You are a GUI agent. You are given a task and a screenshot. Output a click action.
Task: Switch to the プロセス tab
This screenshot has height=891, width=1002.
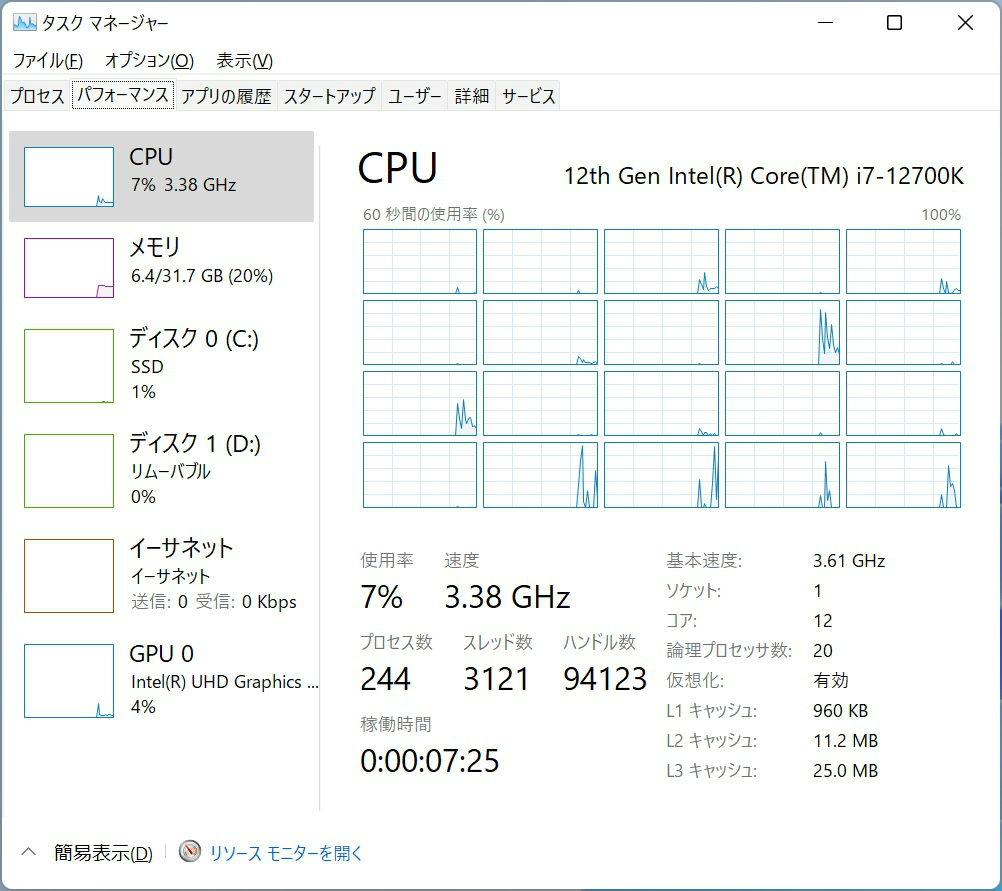coord(37,96)
